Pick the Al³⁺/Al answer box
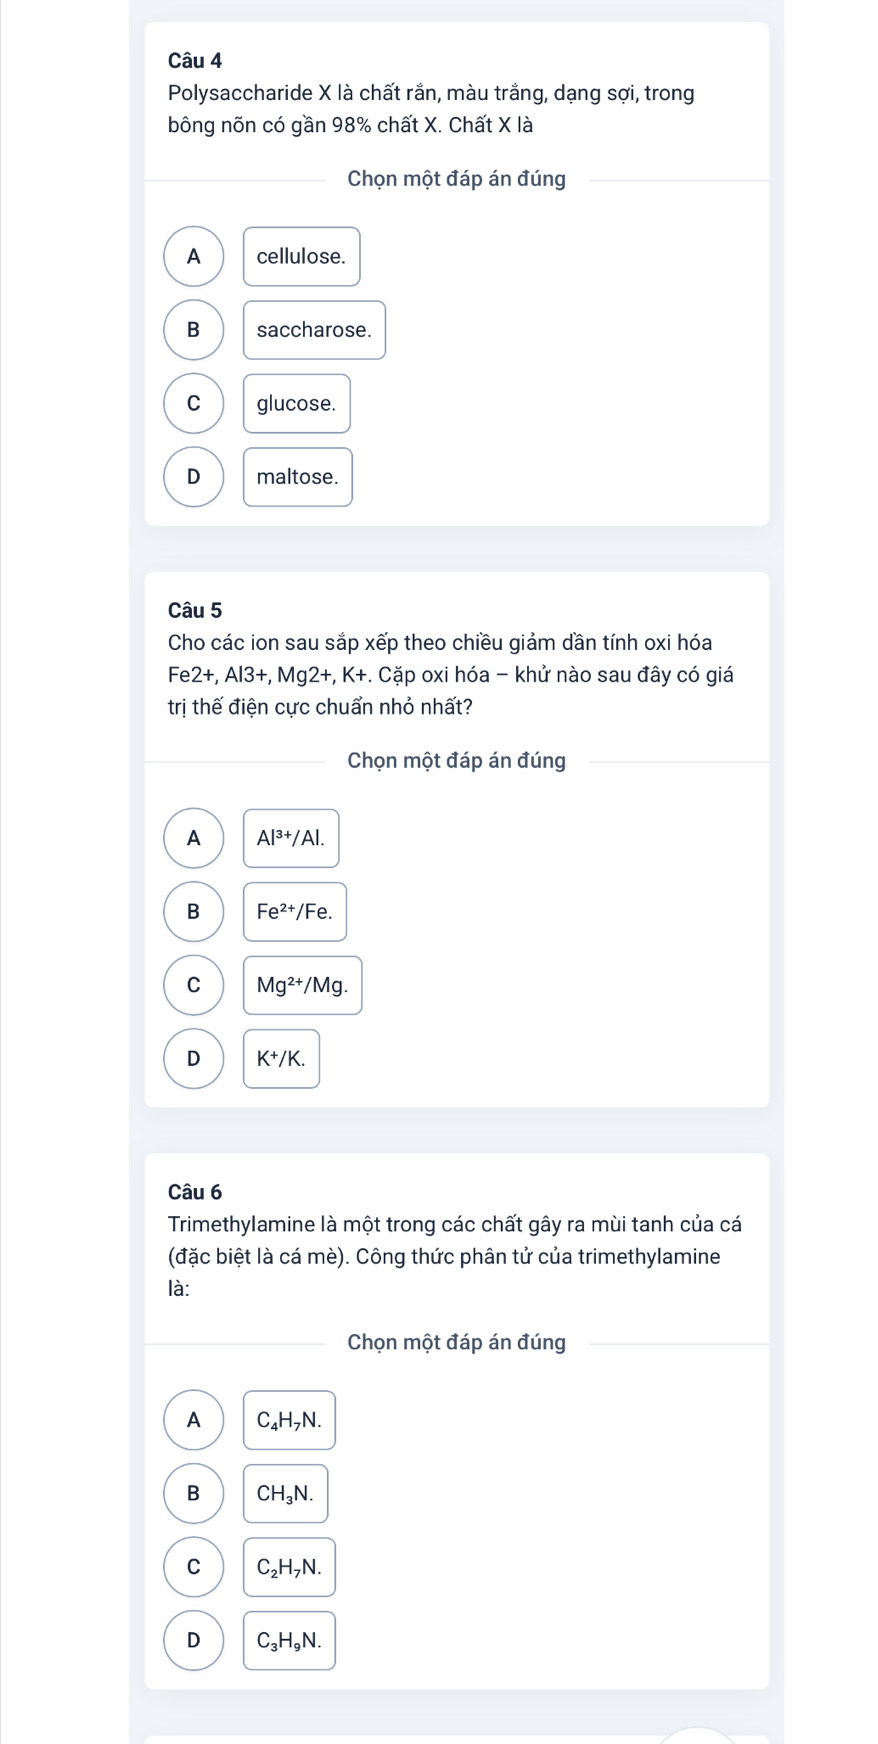The width and height of the screenshot is (878, 1744). (291, 838)
